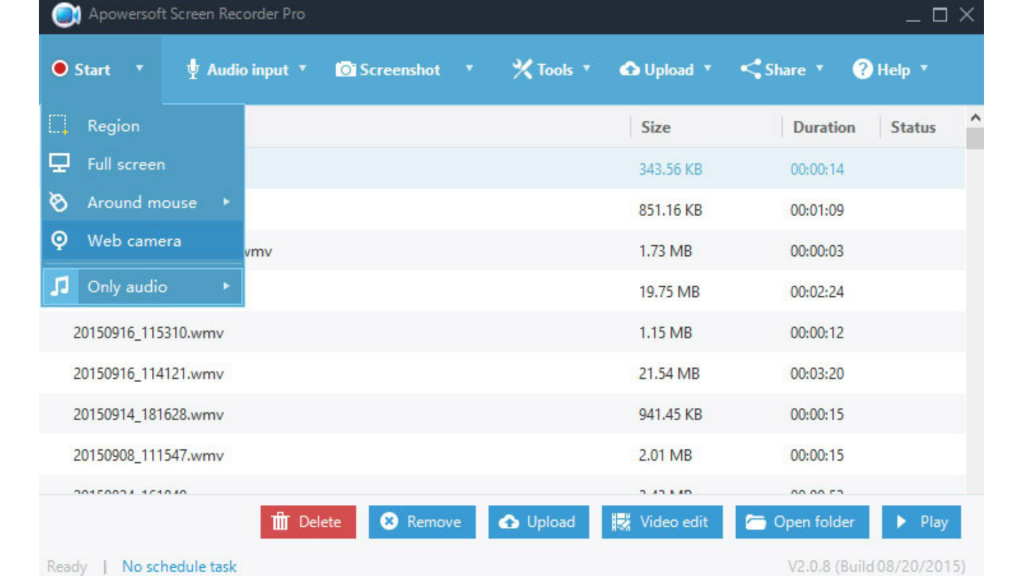This screenshot has width=1024, height=576.
Task: Click the microphone Audio input icon
Action: click(191, 69)
